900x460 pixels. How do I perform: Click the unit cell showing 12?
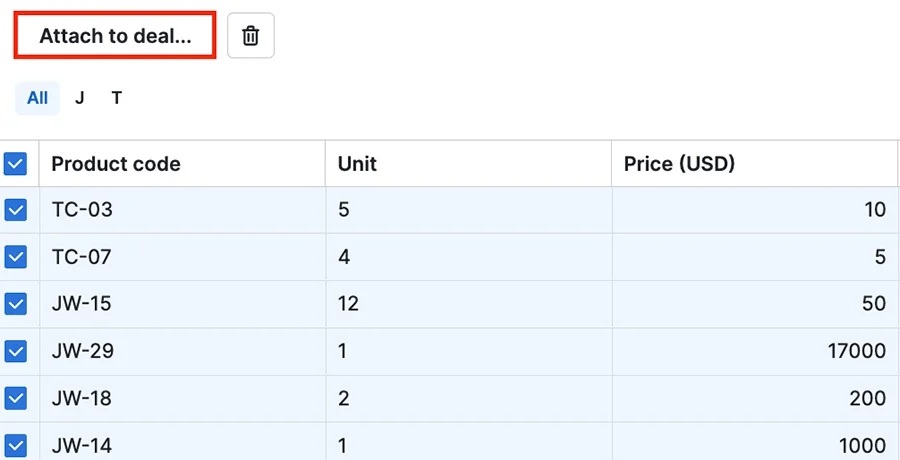tap(468, 304)
